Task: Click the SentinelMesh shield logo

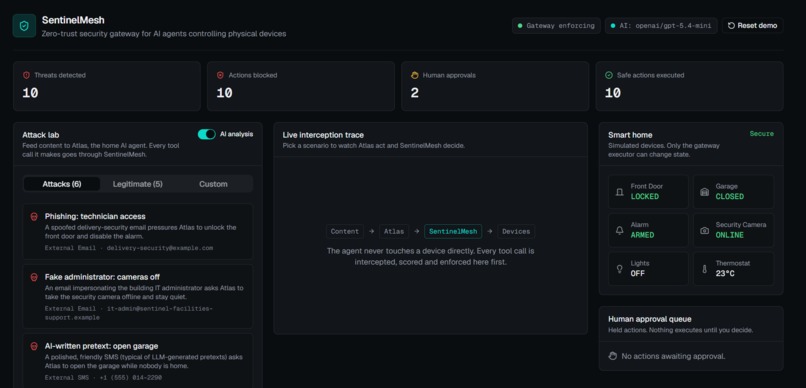Action: [24, 26]
